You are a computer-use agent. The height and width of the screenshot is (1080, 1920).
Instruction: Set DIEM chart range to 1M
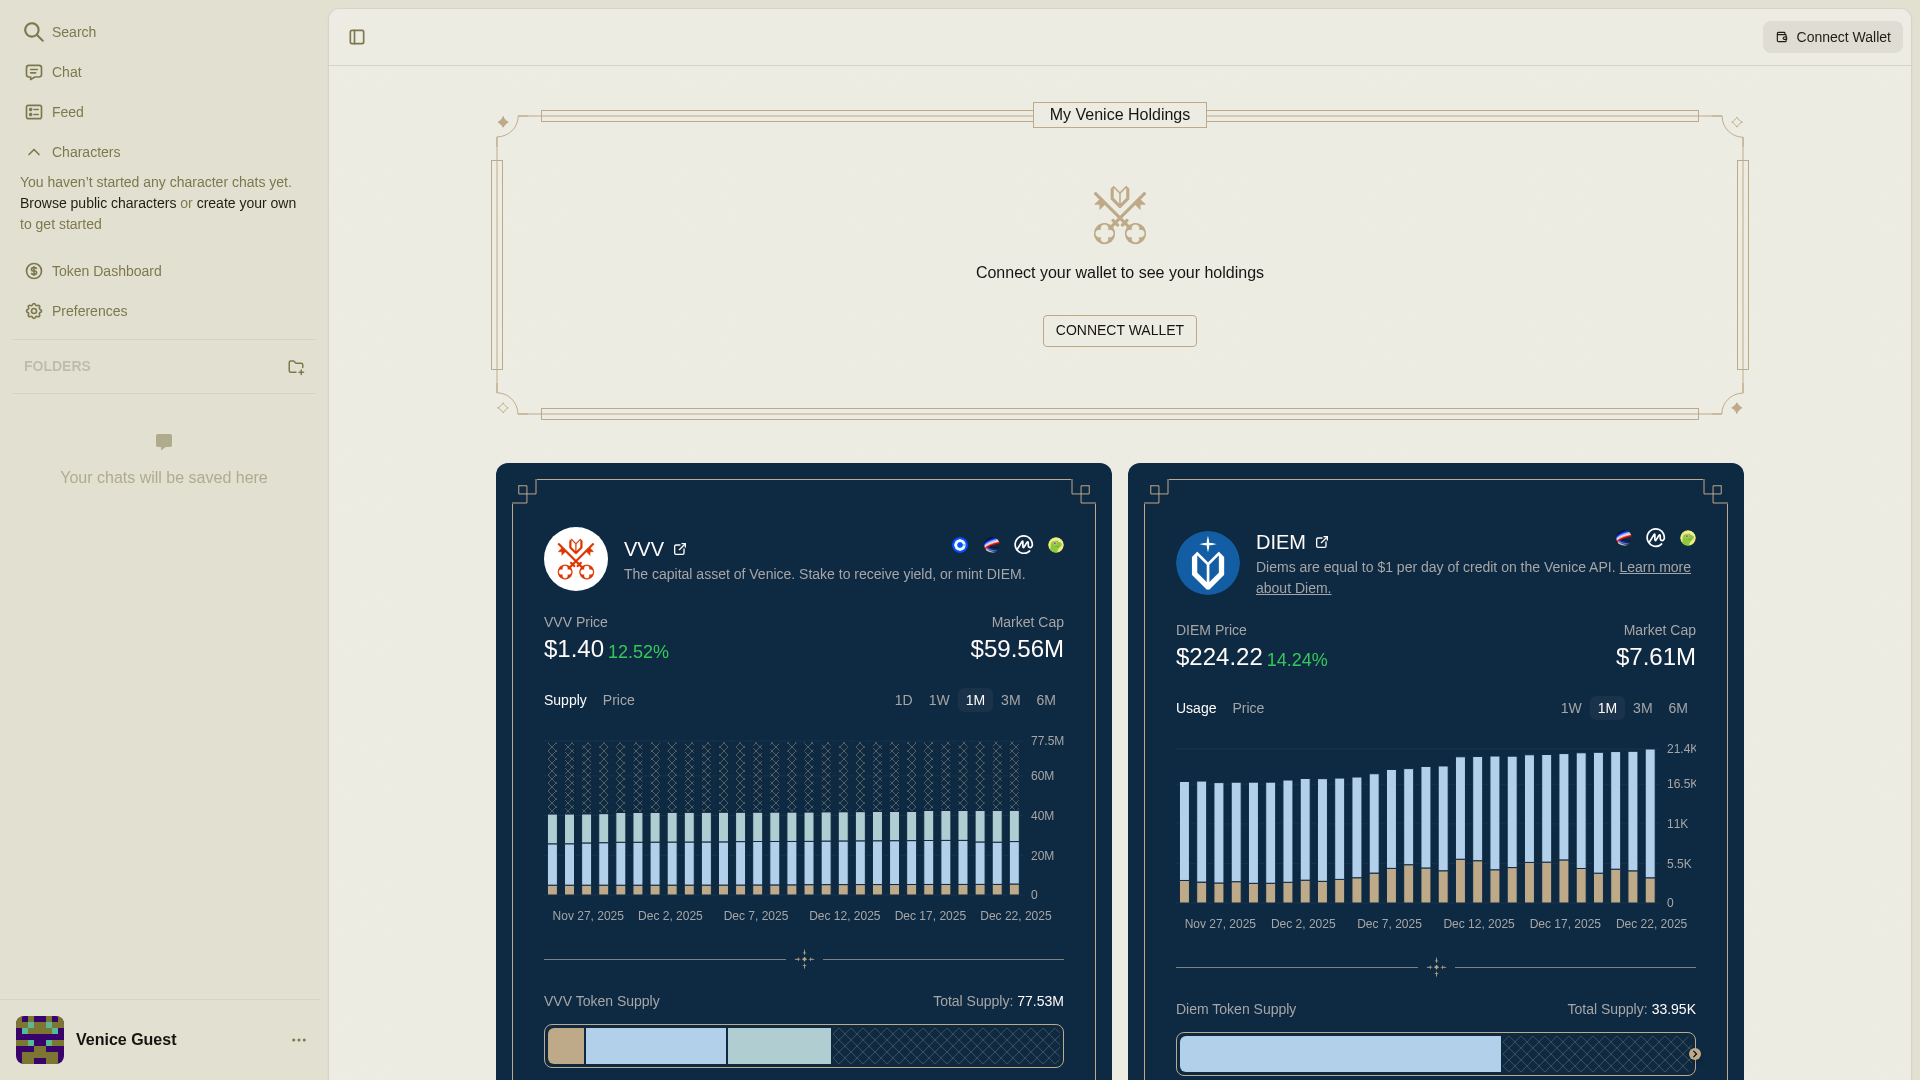(1607, 708)
